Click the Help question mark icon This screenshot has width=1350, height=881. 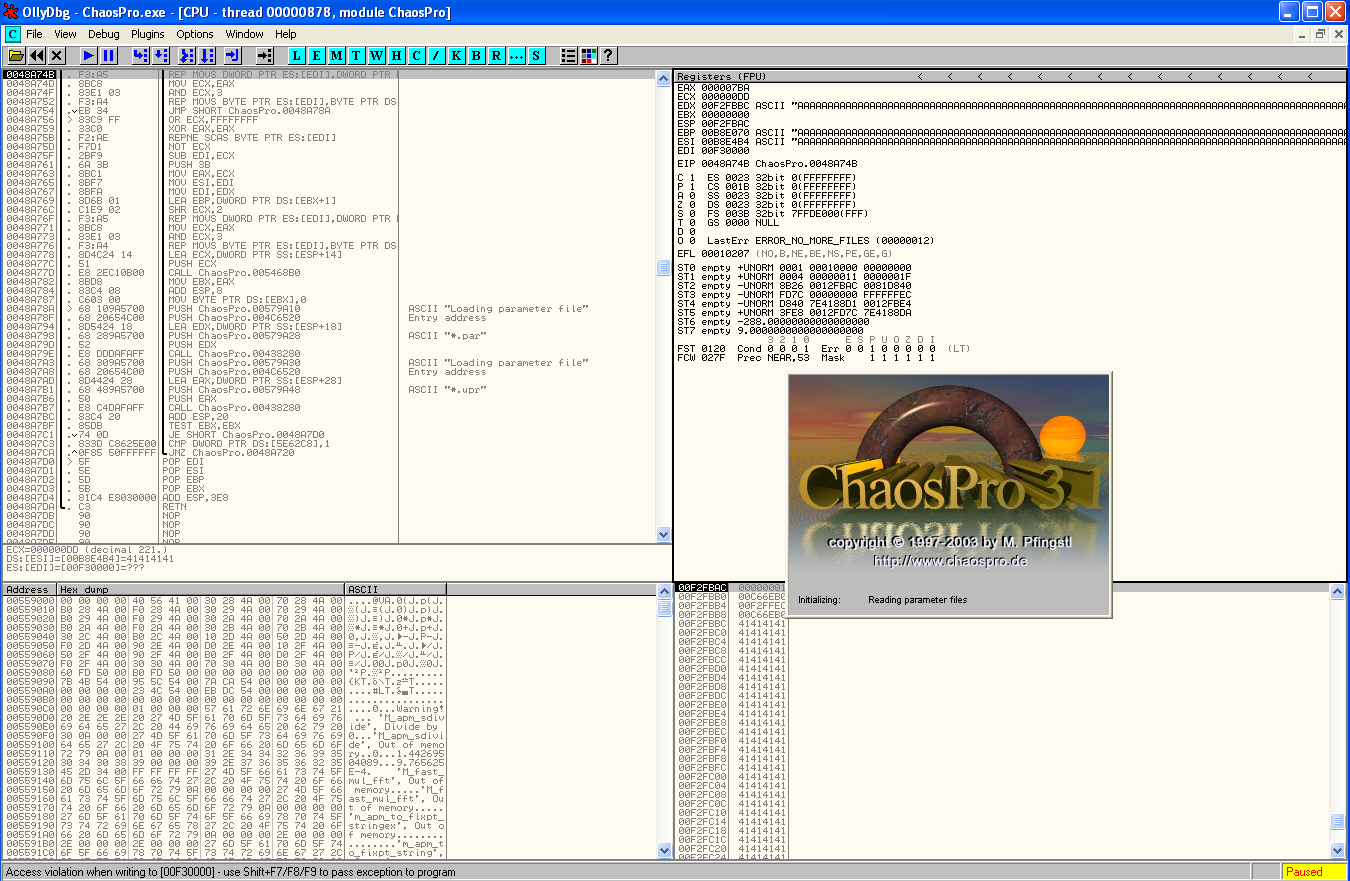click(x=607, y=56)
